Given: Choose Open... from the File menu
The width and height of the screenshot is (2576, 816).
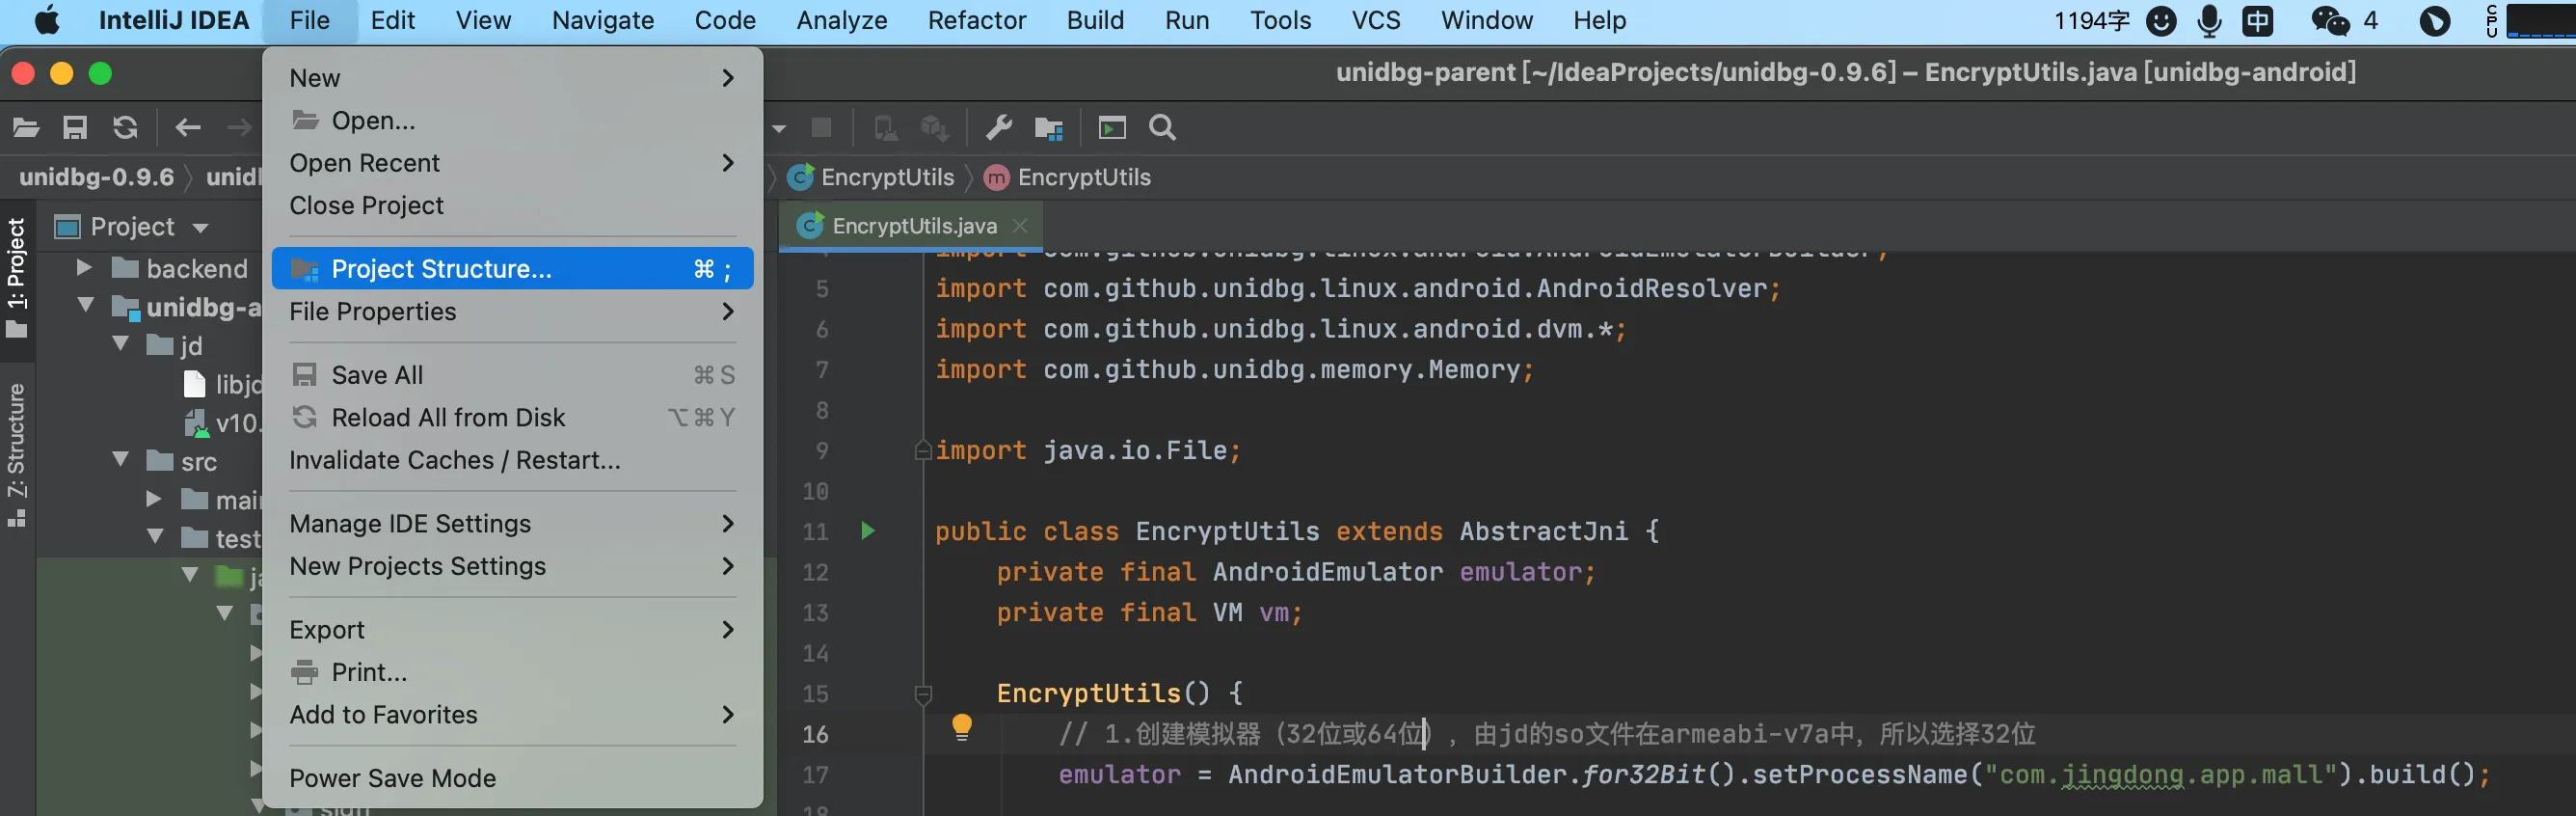Looking at the screenshot, I should pos(512,120).
